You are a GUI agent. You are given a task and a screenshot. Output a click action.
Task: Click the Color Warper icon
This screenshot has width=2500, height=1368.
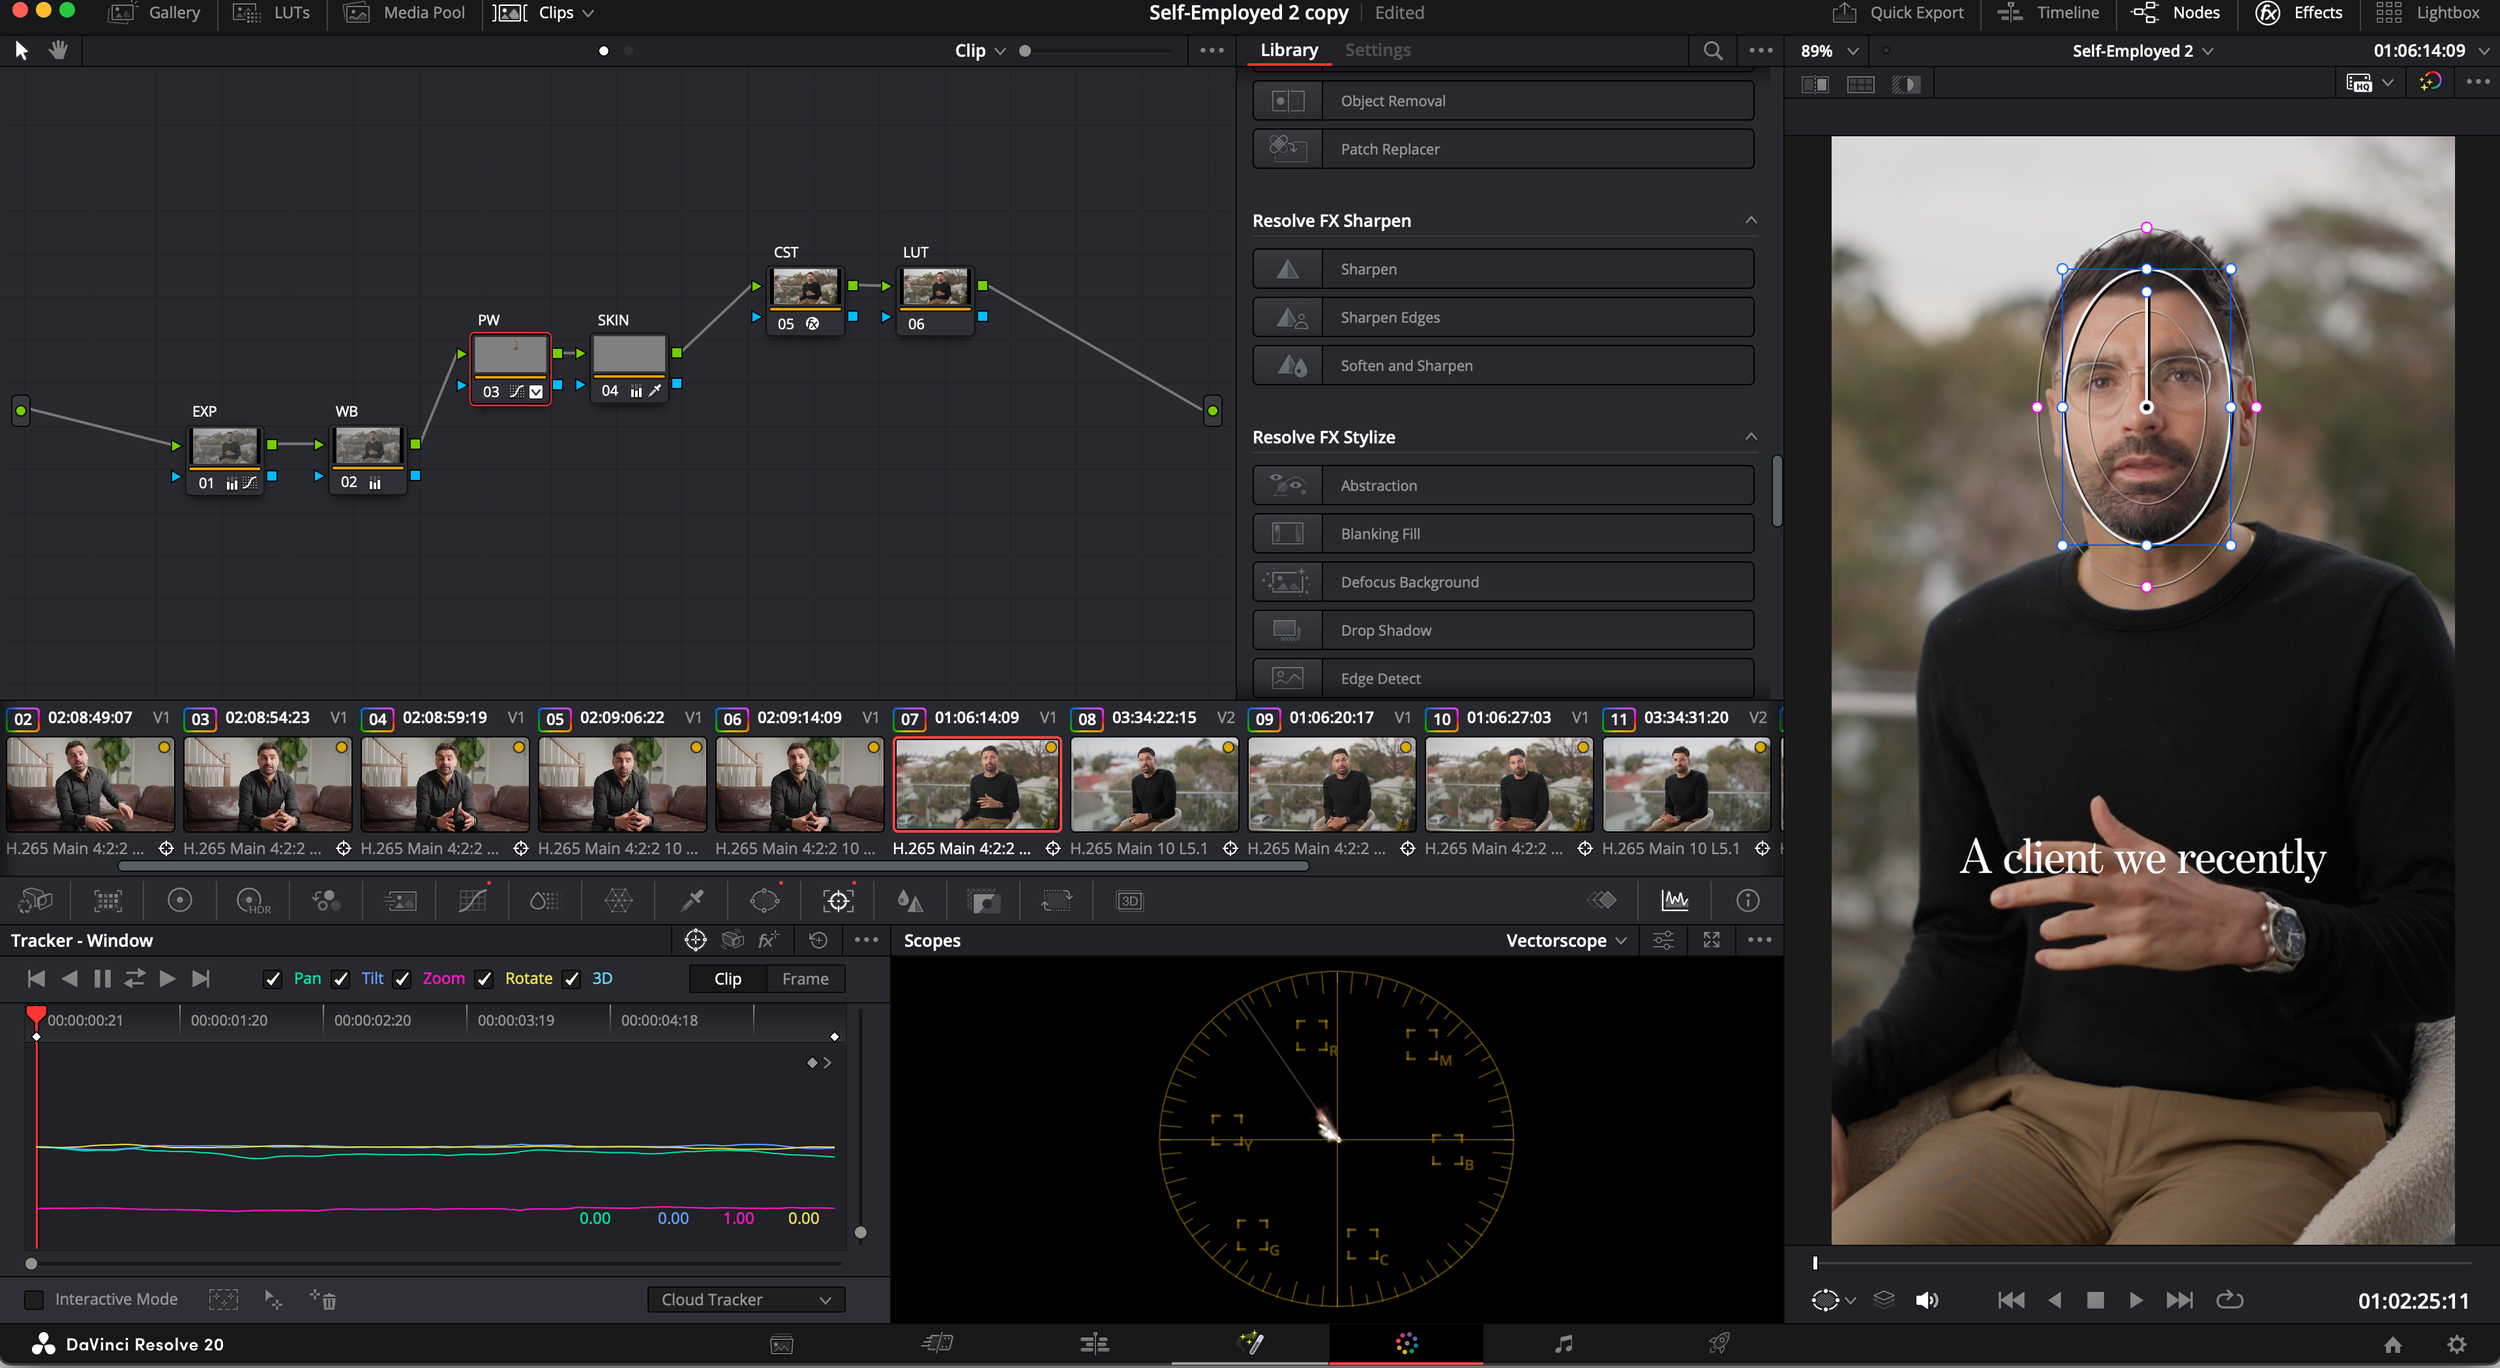point(618,901)
